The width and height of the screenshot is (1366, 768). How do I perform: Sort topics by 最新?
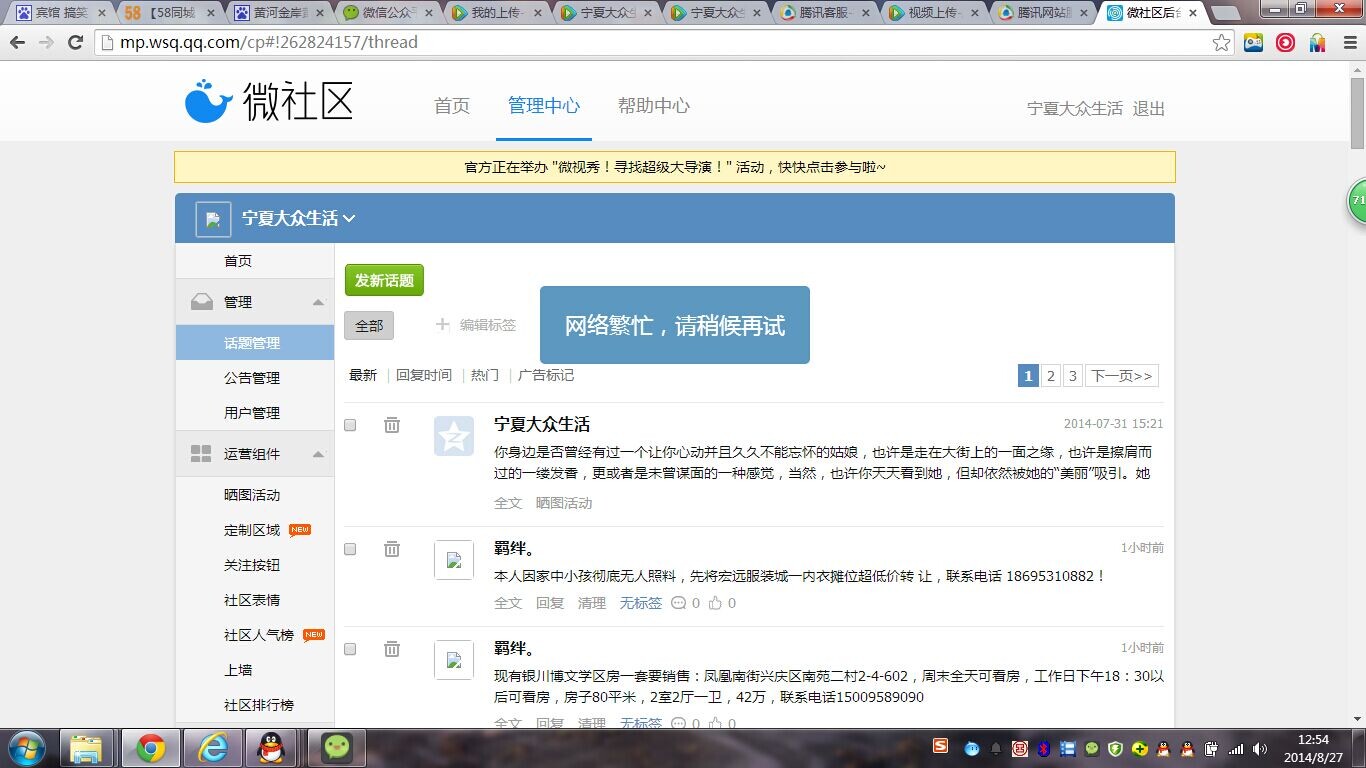(363, 375)
